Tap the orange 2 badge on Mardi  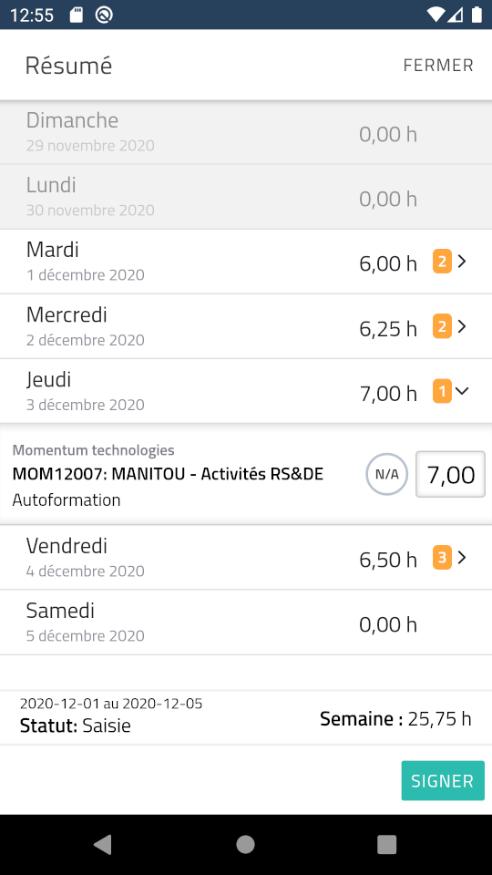pos(442,262)
